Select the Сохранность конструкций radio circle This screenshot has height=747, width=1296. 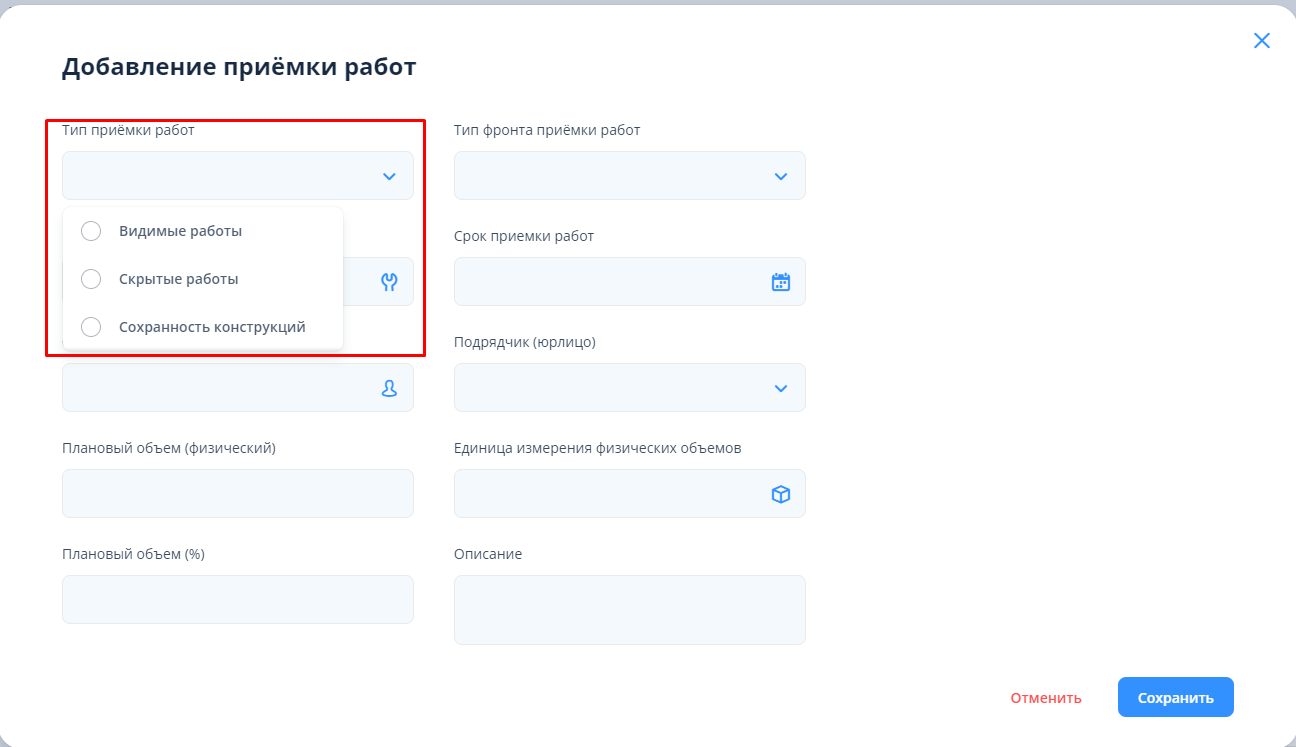point(91,327)
